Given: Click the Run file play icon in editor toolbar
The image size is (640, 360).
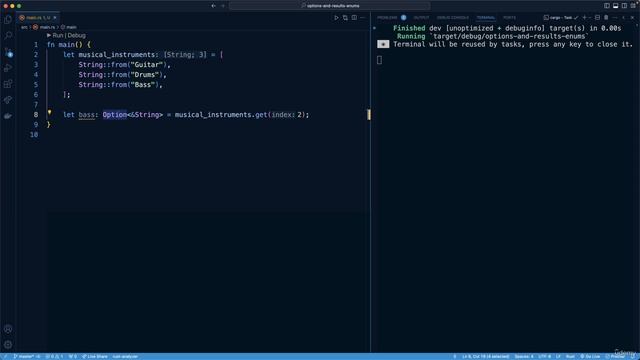Looking at the screenshot, I should pyautogui.click(x=336, y=18).
